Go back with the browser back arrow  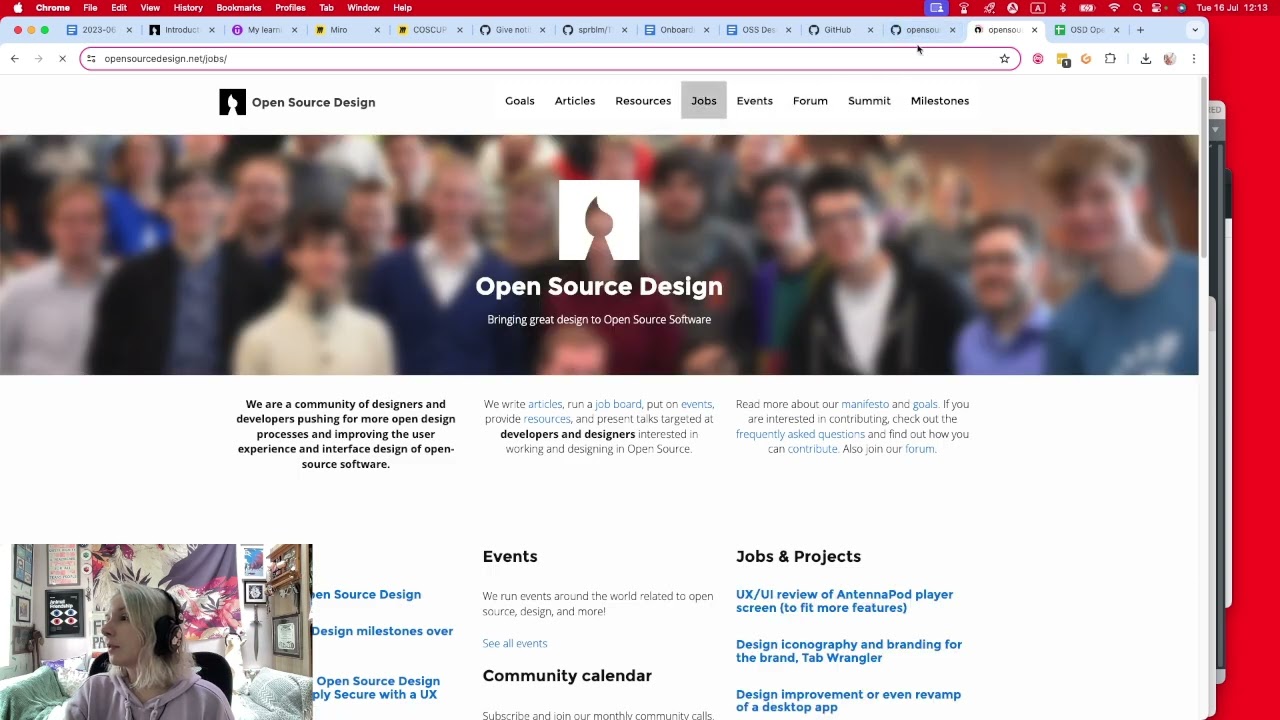15,59
